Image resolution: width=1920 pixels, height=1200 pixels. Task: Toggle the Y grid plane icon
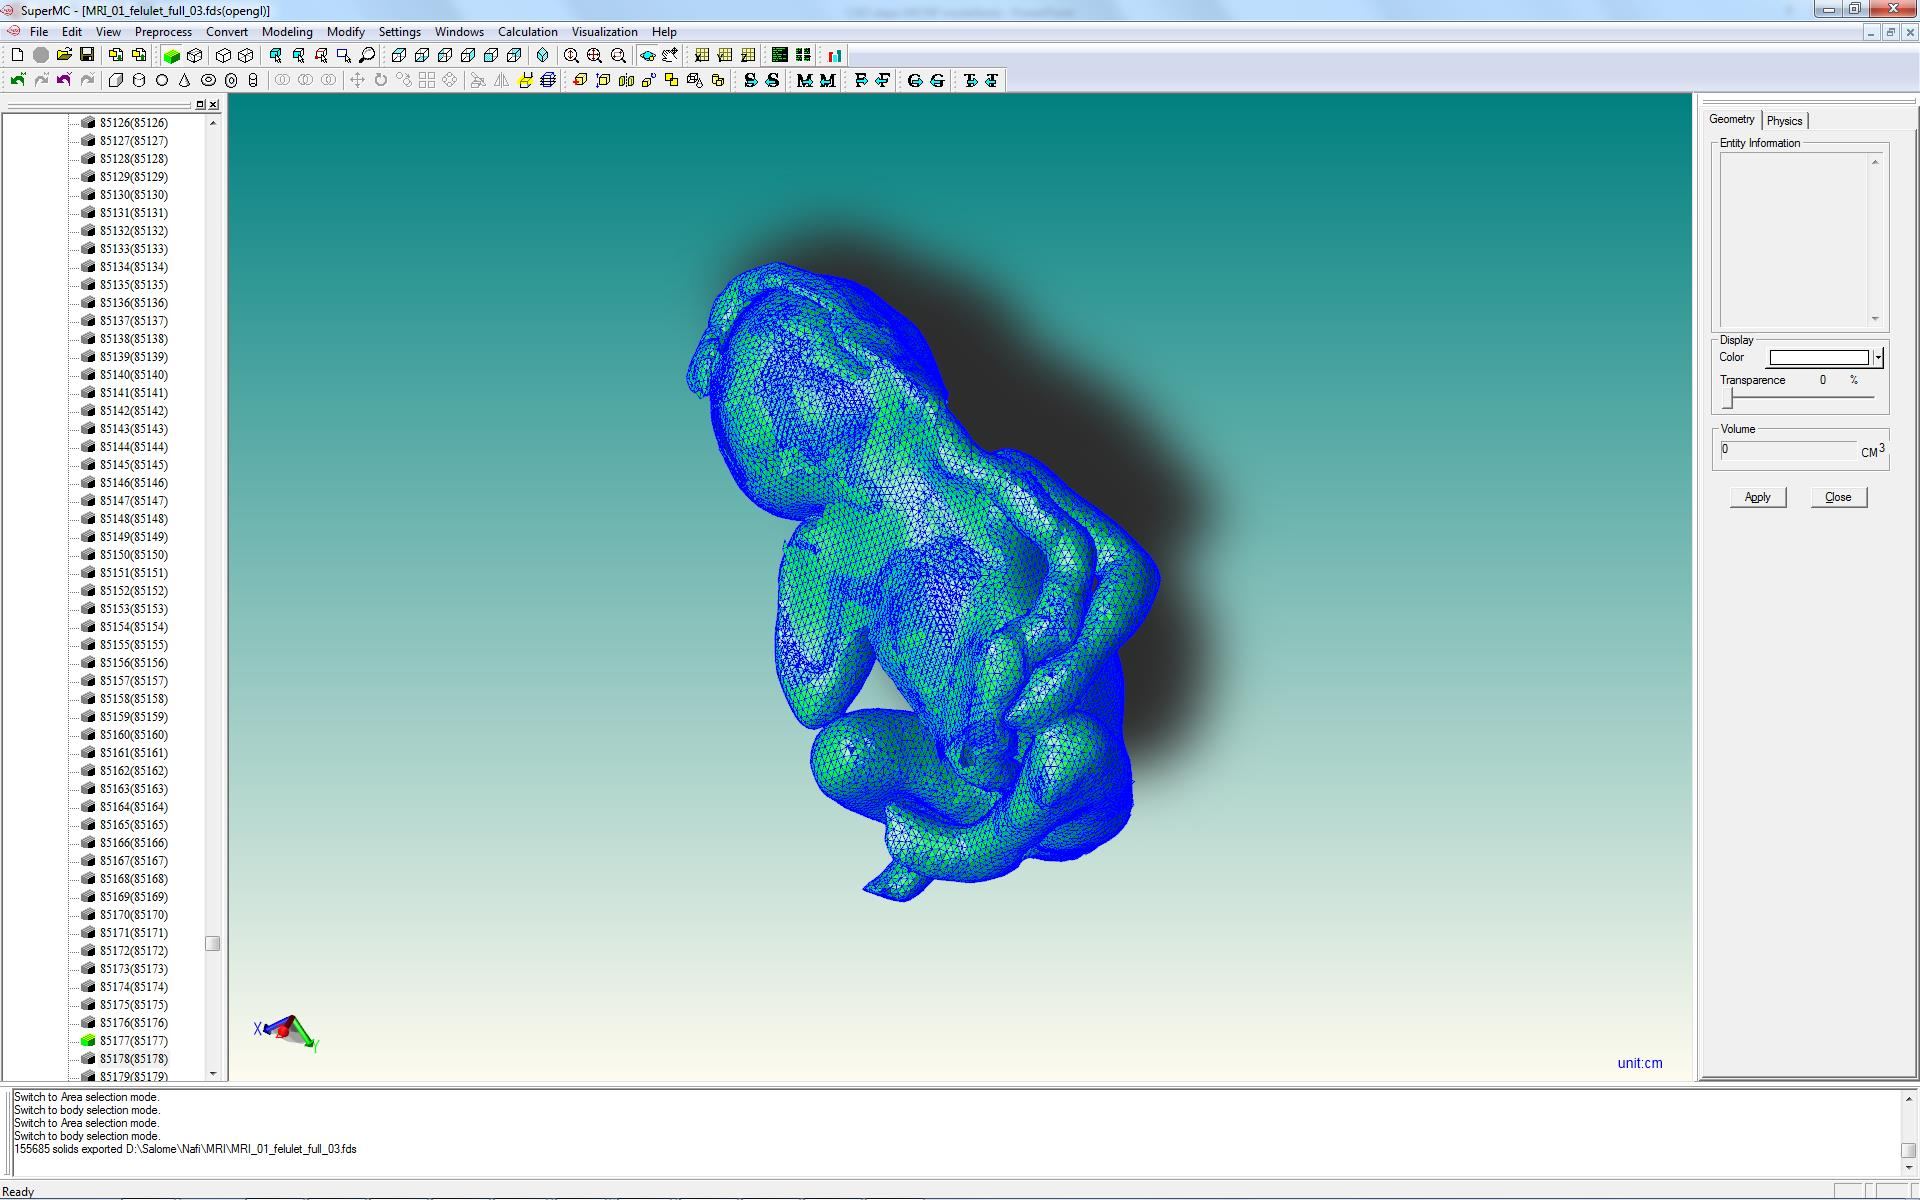[x=725, y=55]
